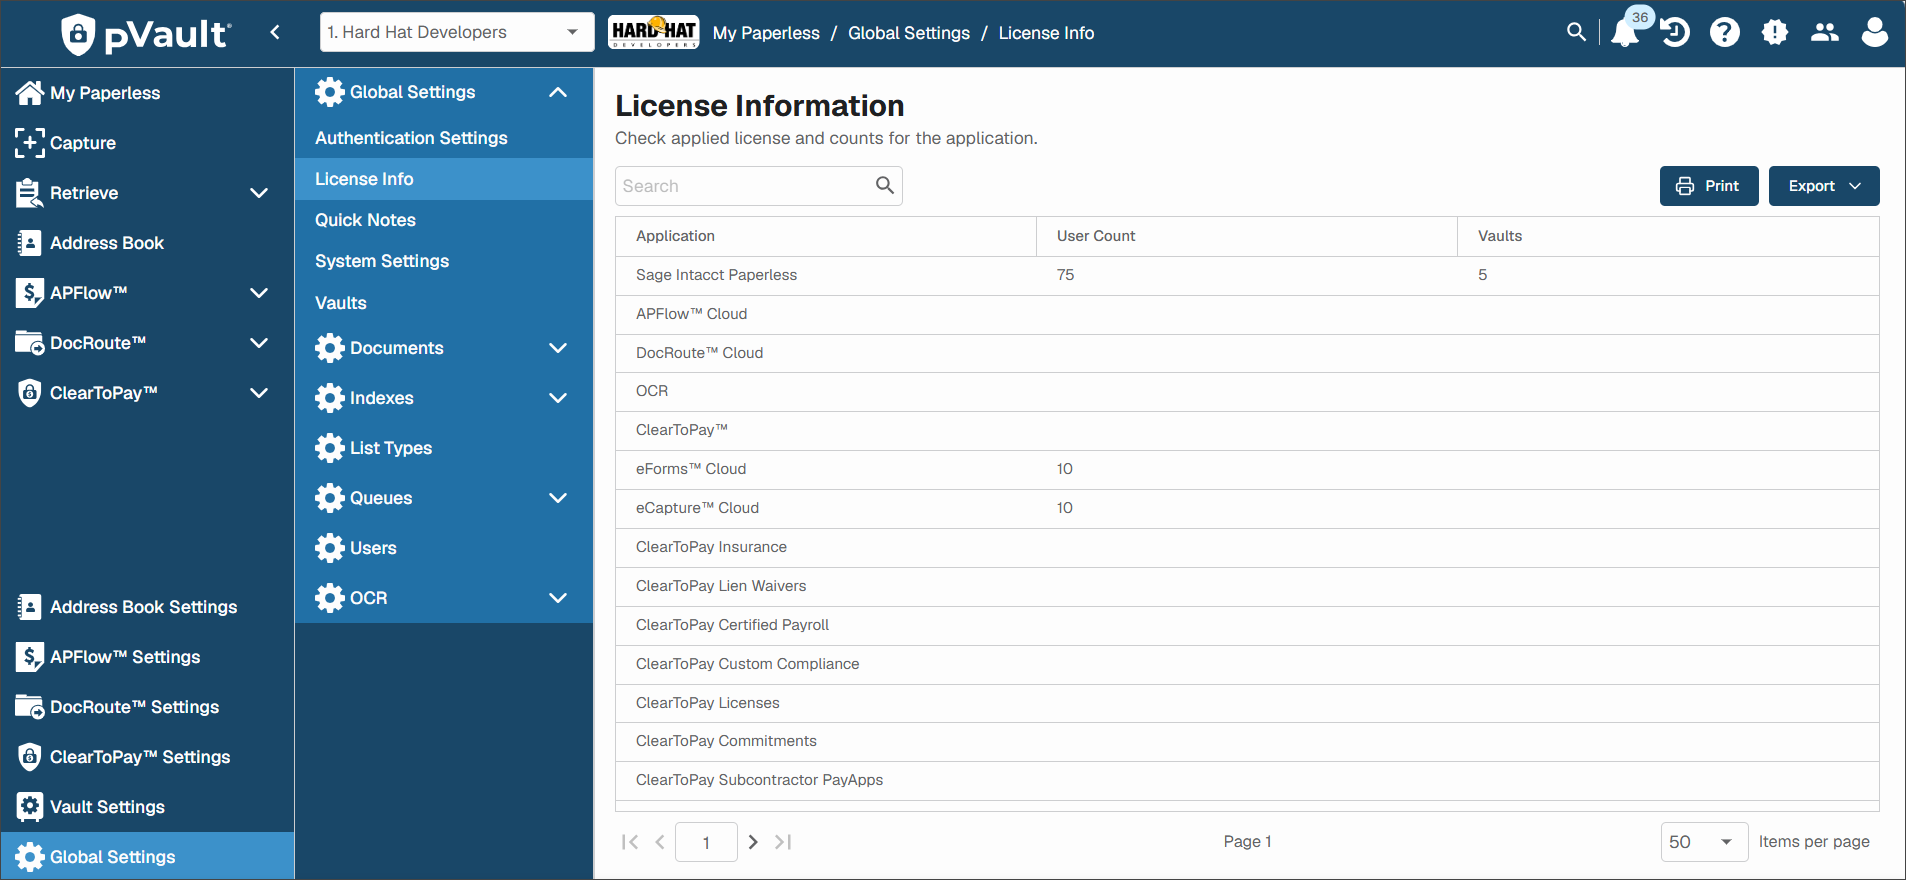Screen dimensions: 1906x880
Task: Open Quick Notes menu item
Action: coord(444,220)
